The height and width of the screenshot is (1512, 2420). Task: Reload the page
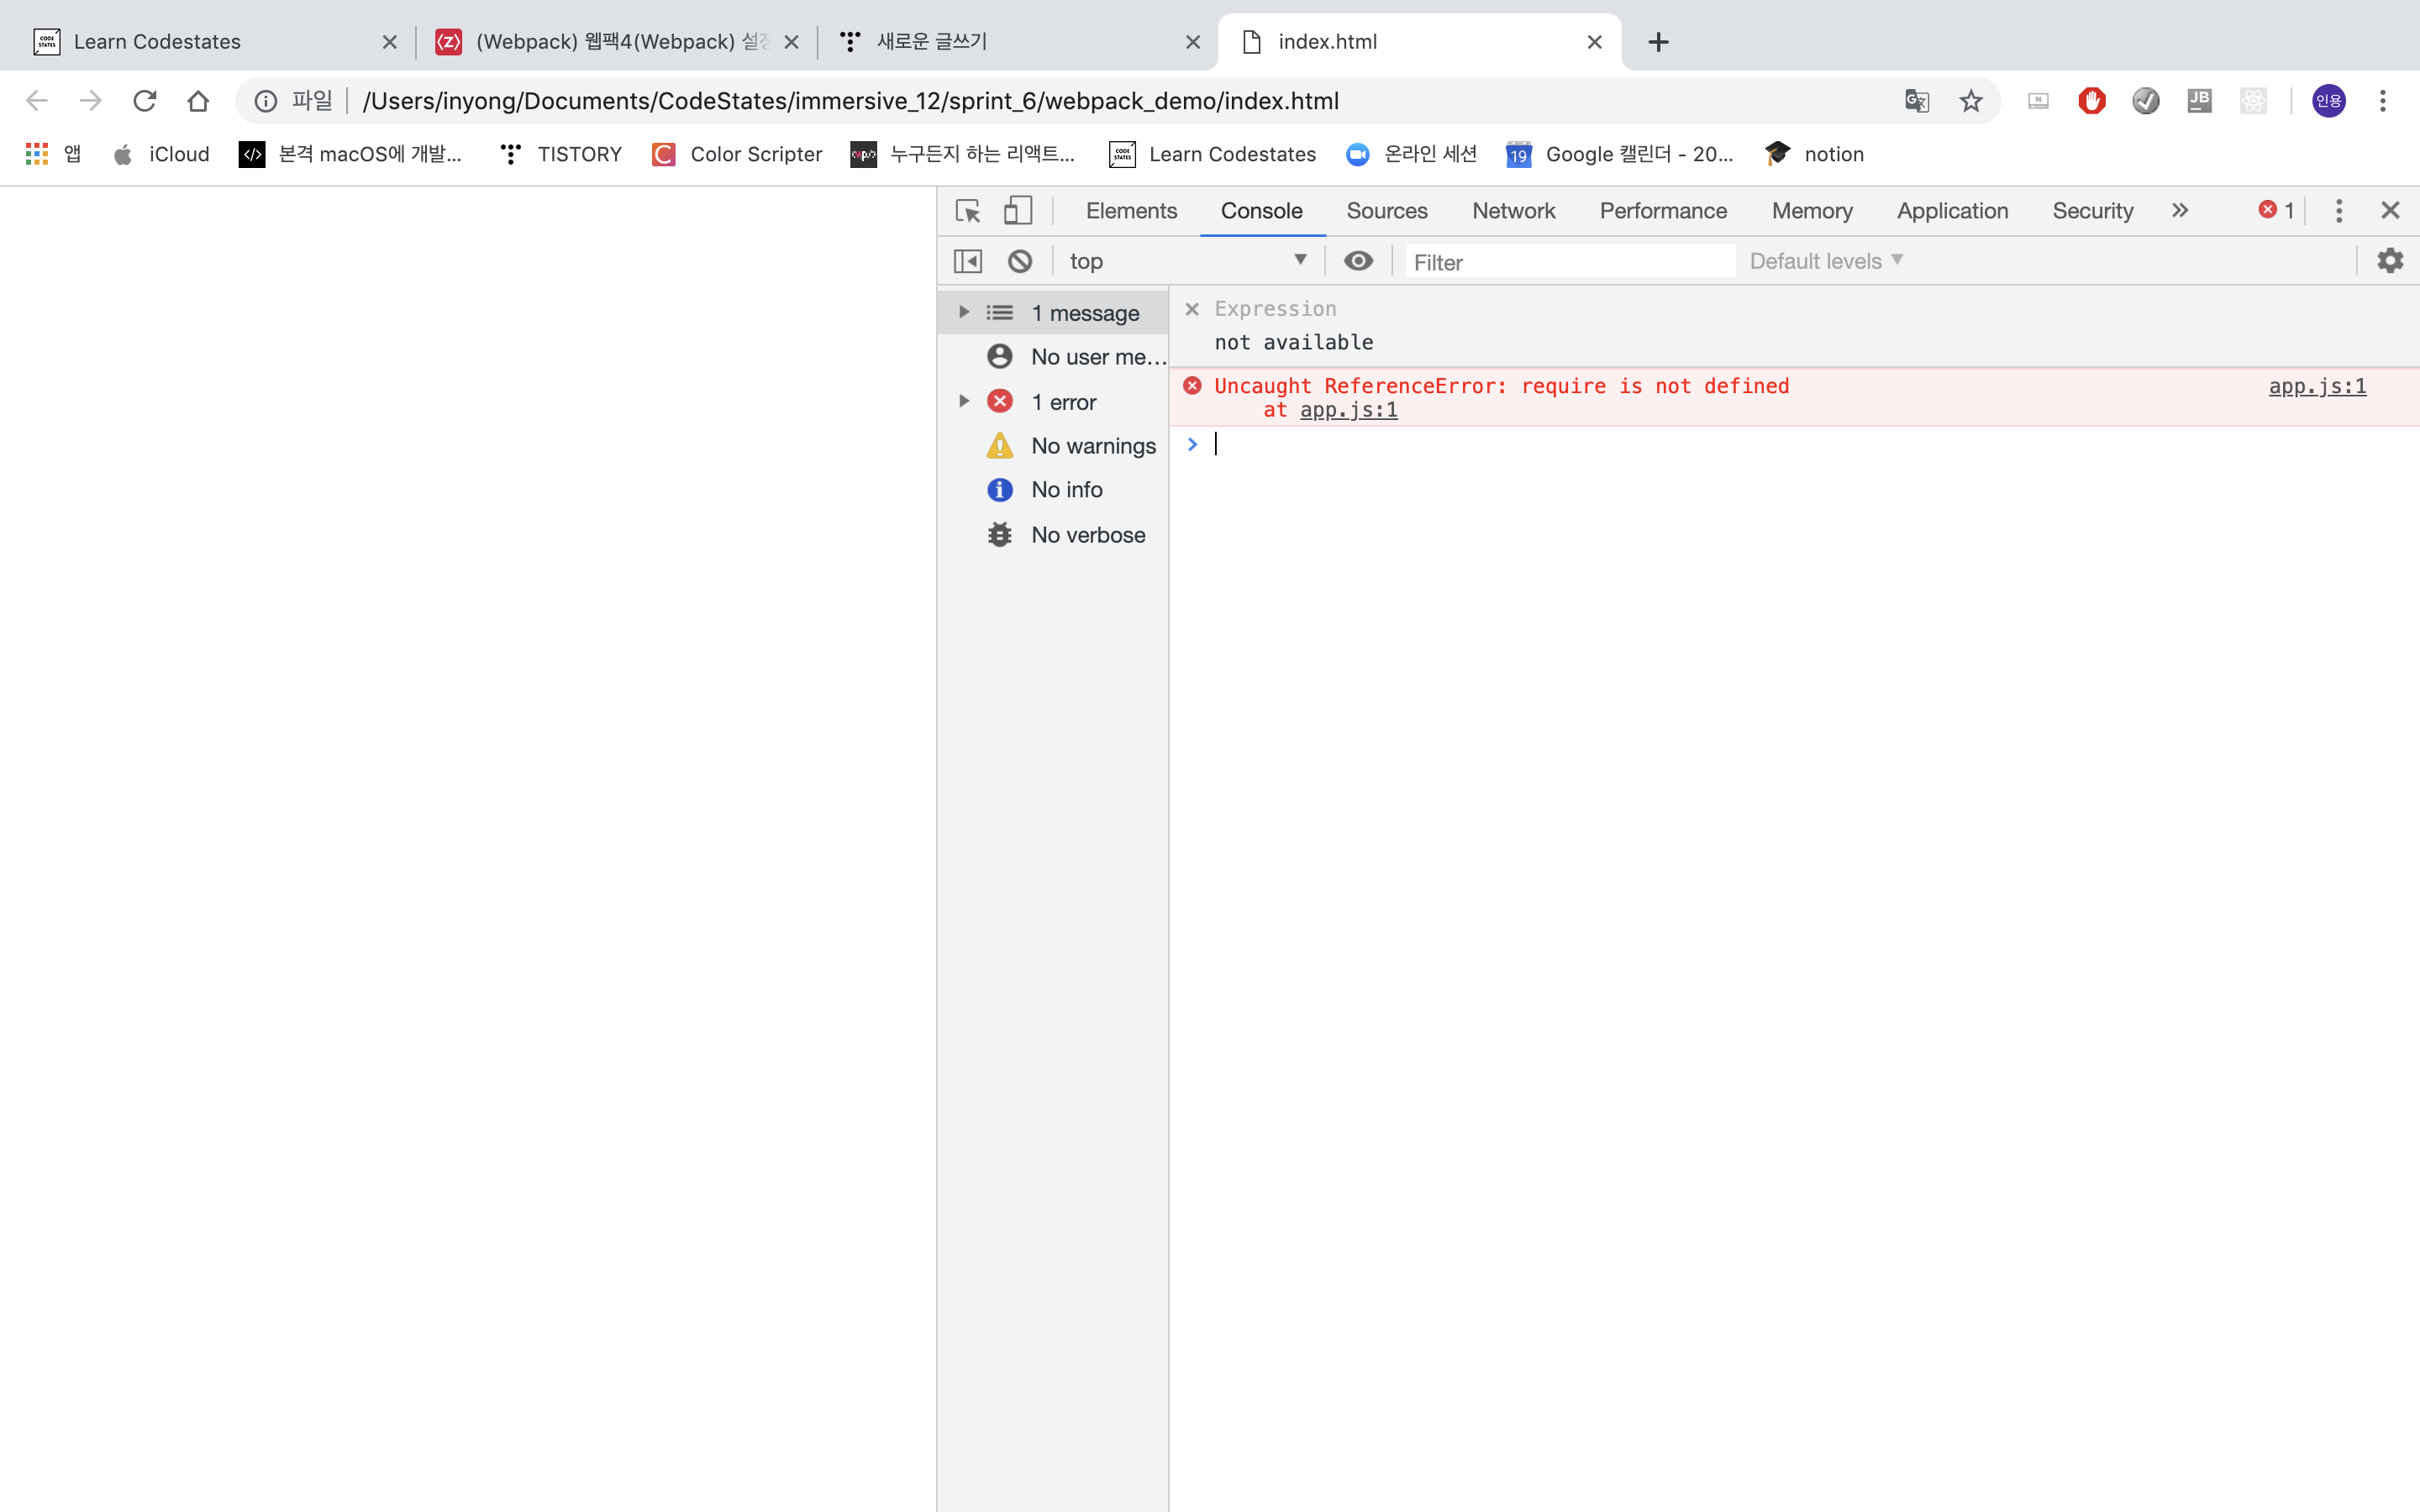pos(145,101)
